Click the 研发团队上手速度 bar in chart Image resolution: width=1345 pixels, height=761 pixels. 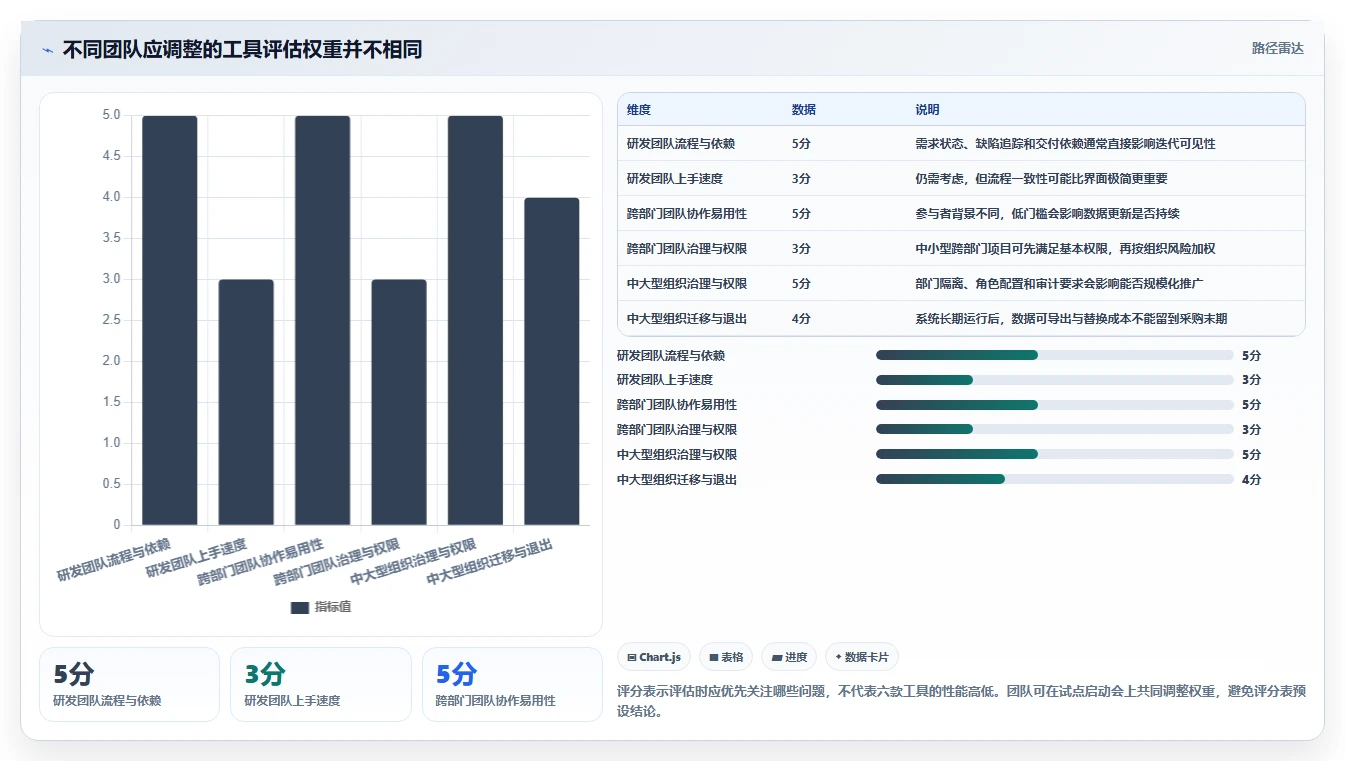[x=246, y=402]
